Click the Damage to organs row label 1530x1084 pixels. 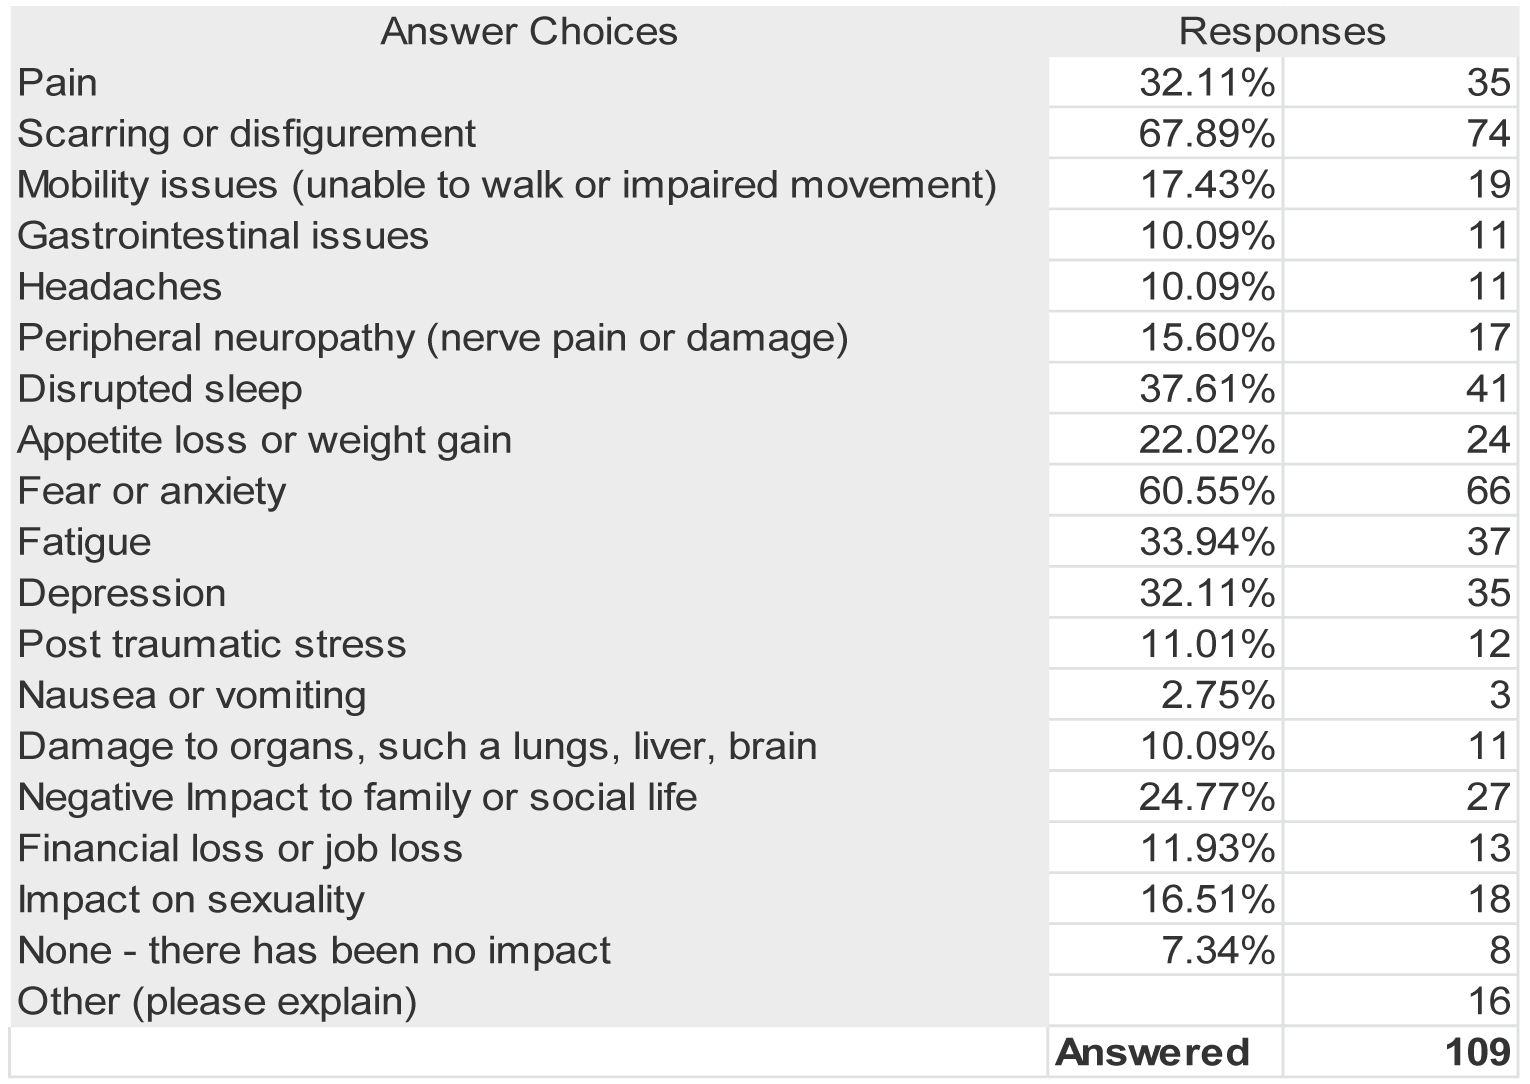(x=417, y=746)
